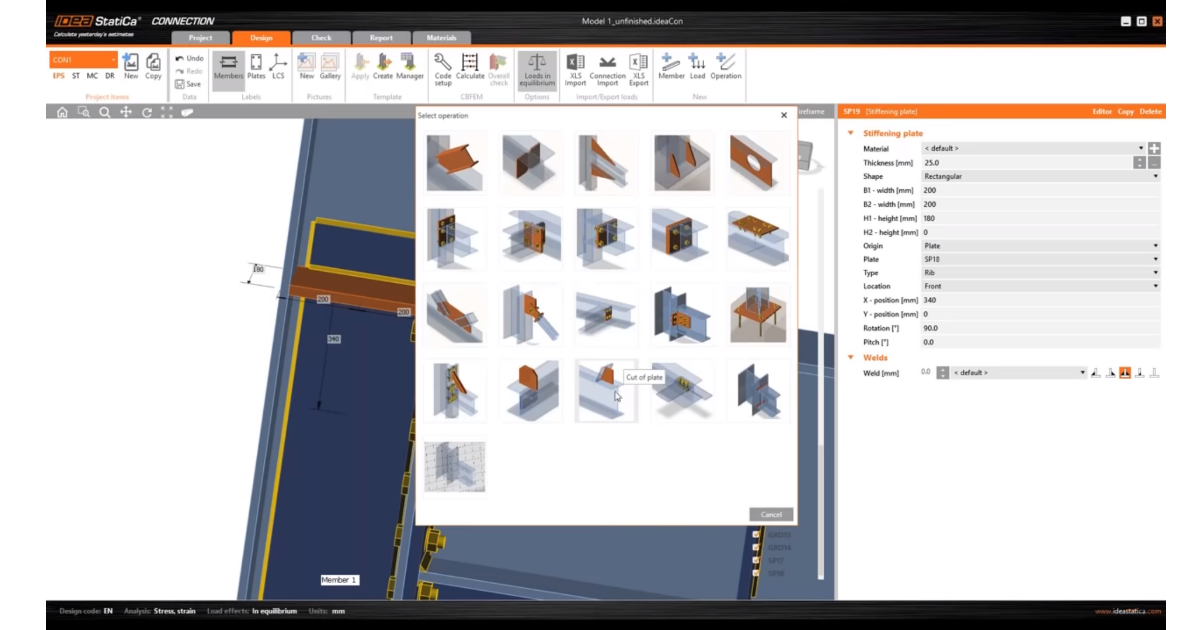Screen dimensions: 1200x630
Task: Expand the Location dropdown set to Front
Action: click(1040, 286)
